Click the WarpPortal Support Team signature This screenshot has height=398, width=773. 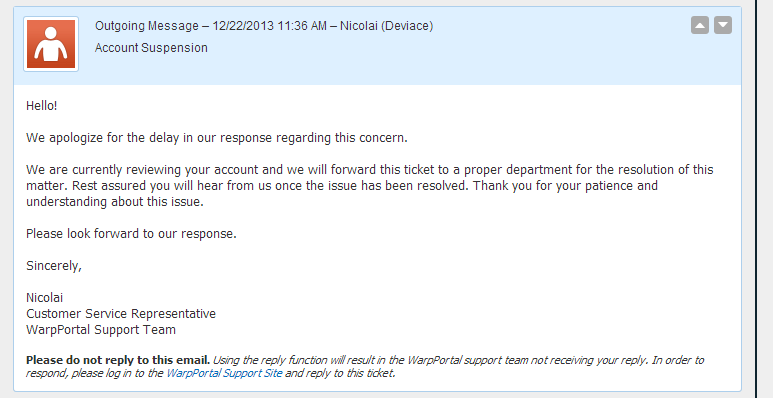click(x=101, y=330)
